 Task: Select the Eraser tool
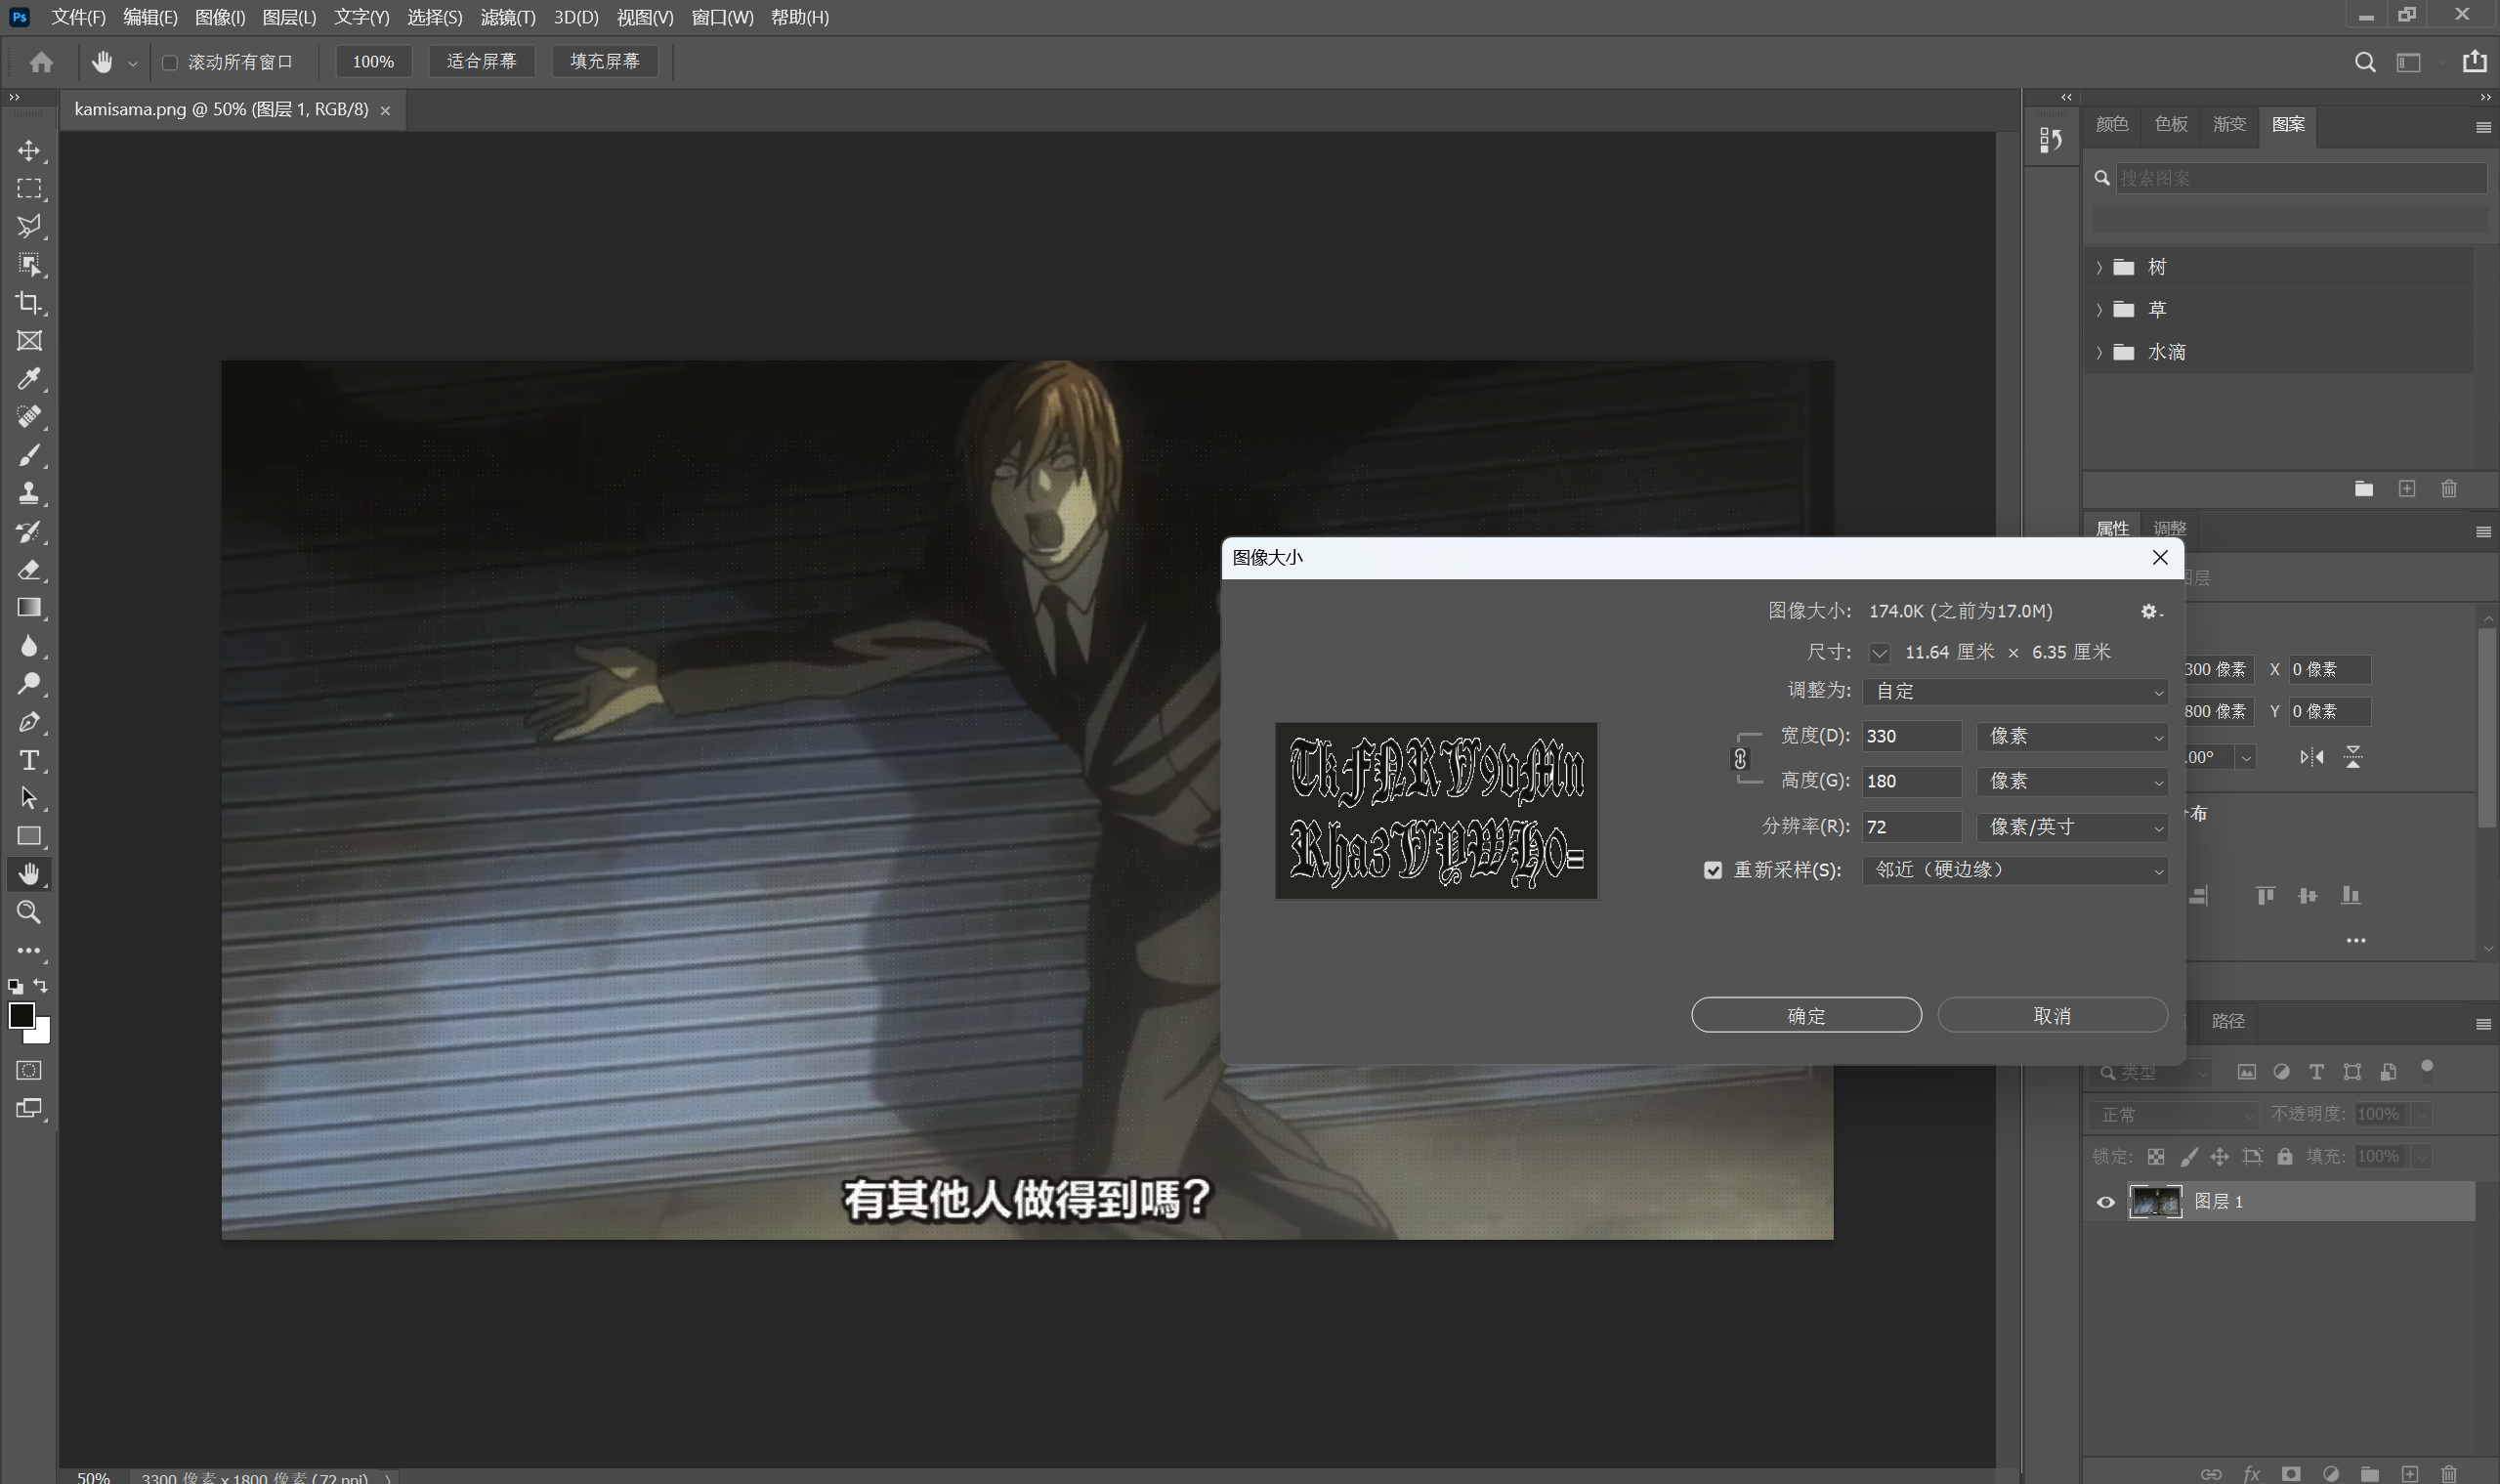click(29, 569)
